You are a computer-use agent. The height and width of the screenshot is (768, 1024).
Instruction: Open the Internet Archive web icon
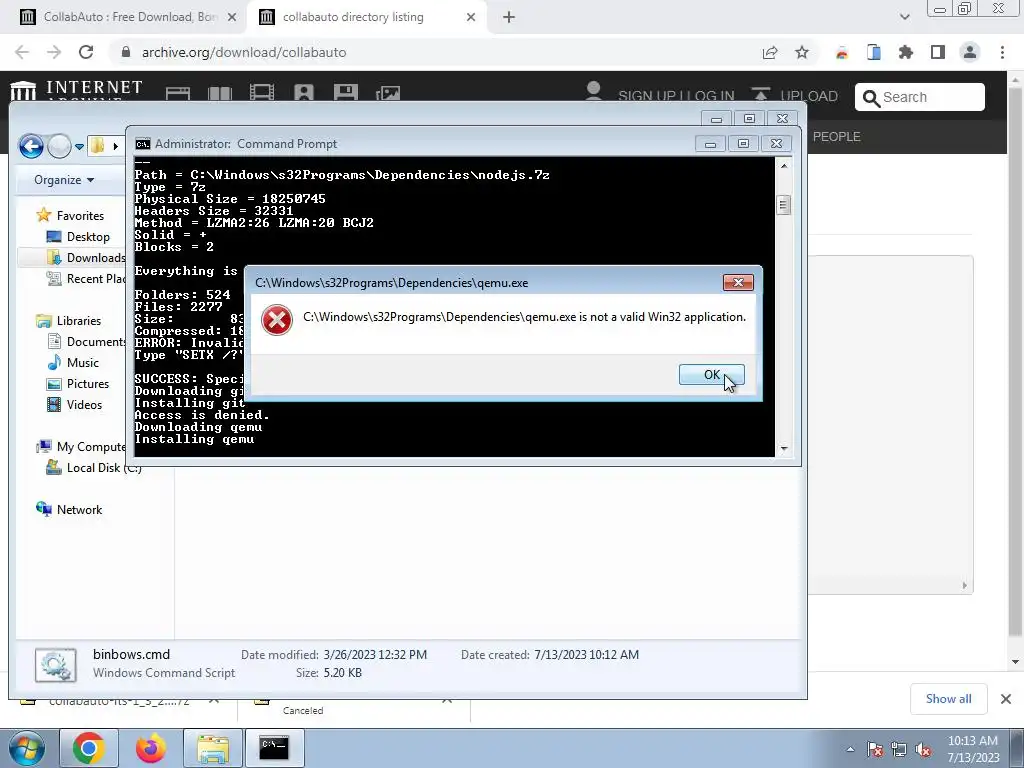pyautogui.click(x=178, y=93)
